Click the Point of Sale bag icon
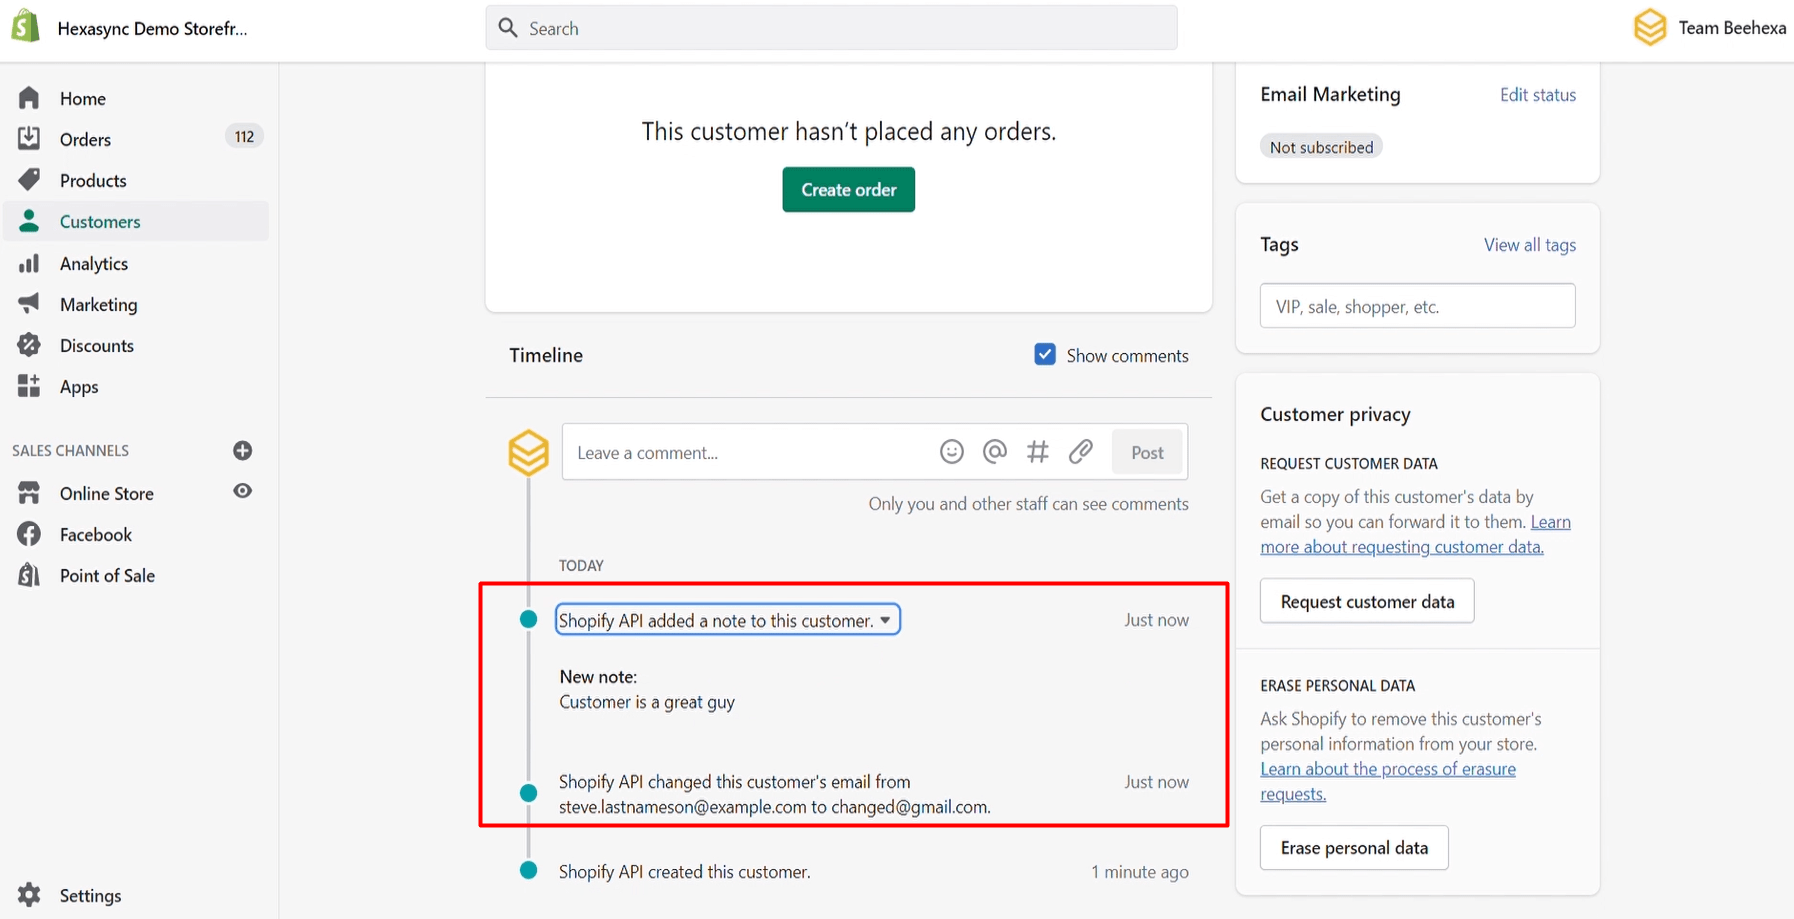The width and height of the screenshot is (1794, 919). pos(29,575)
